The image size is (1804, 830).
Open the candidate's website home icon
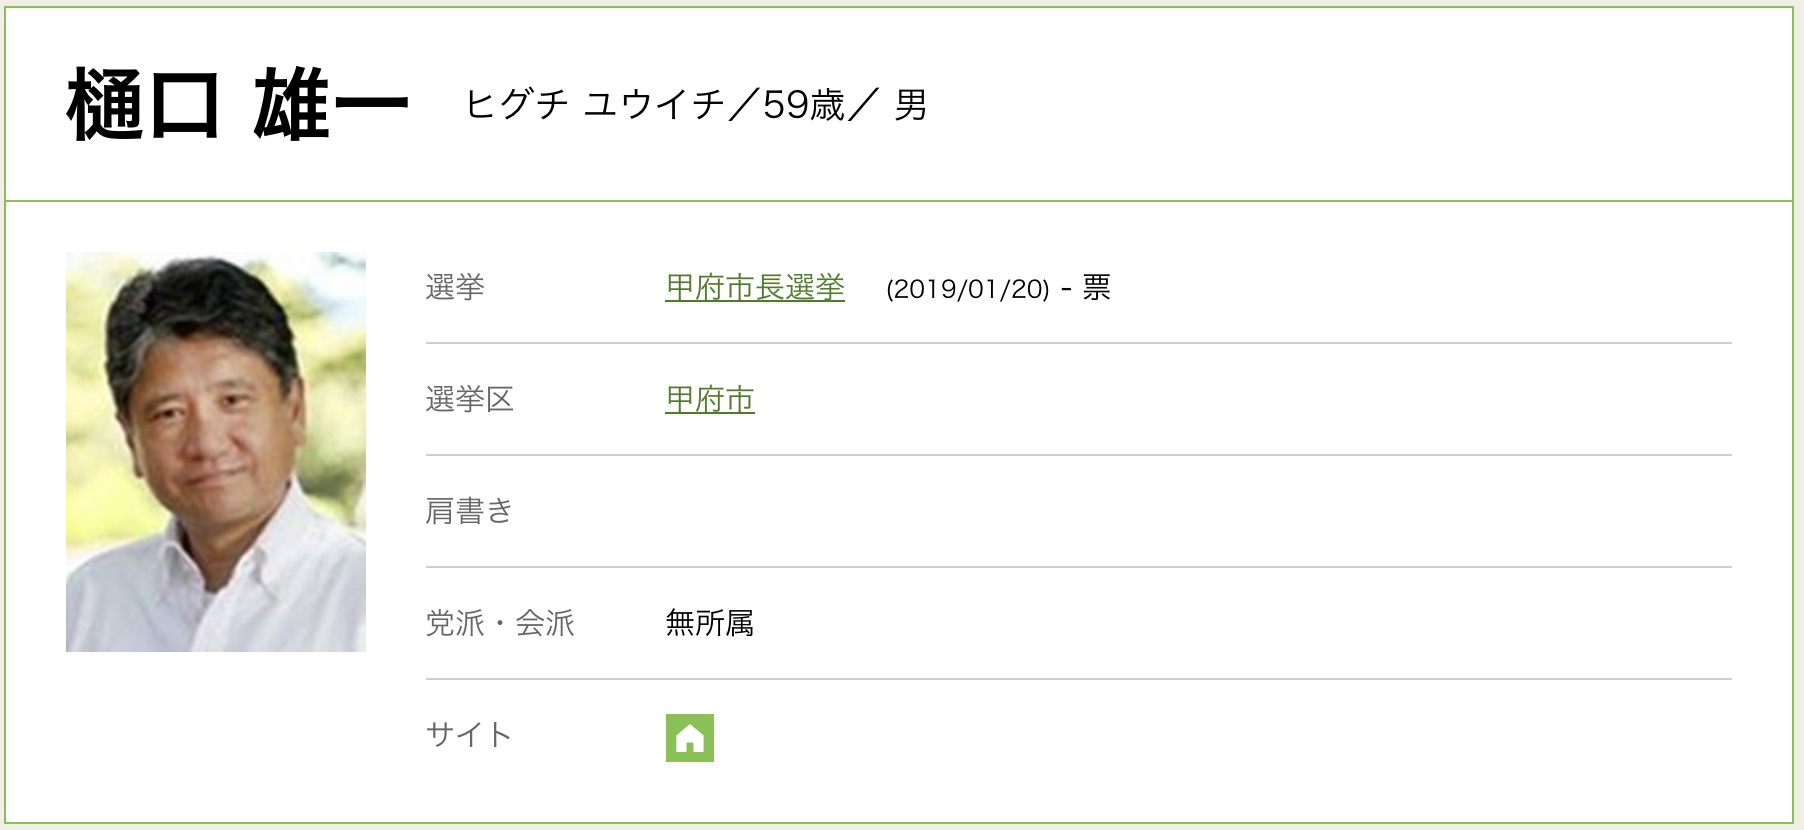(x=689, y=738)
